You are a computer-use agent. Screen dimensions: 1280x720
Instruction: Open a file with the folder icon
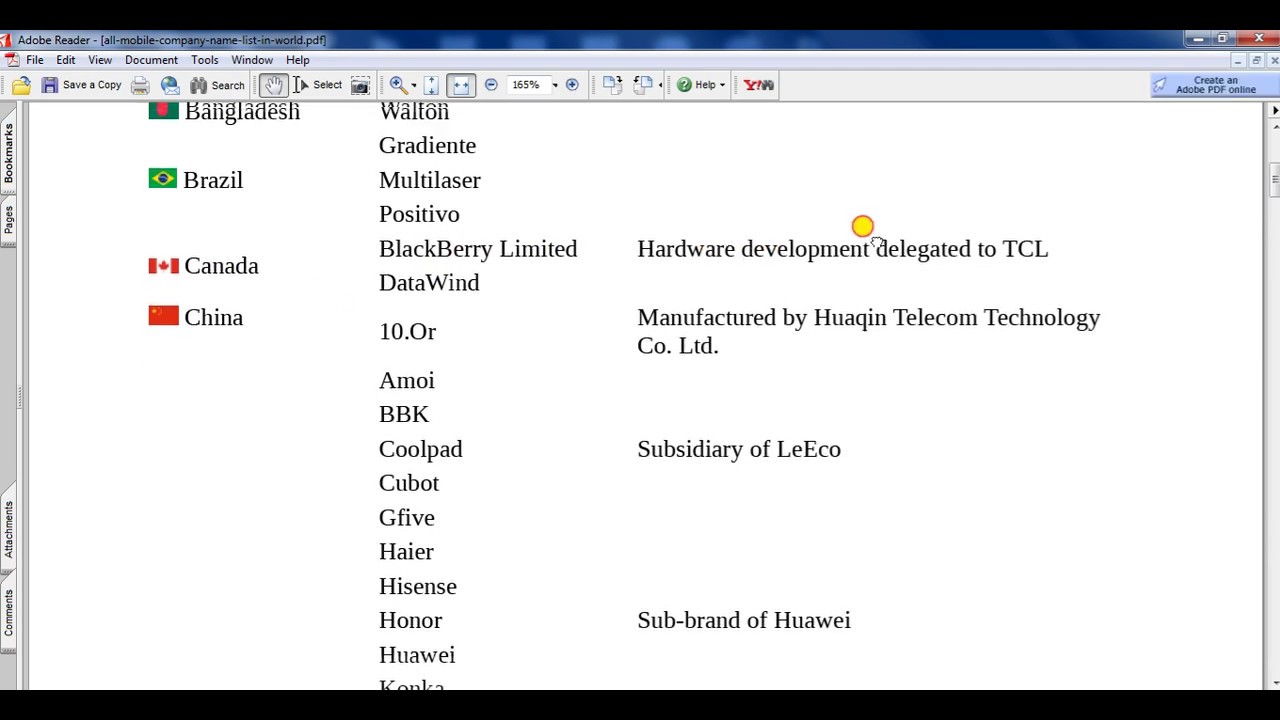[x=21, y=85]
